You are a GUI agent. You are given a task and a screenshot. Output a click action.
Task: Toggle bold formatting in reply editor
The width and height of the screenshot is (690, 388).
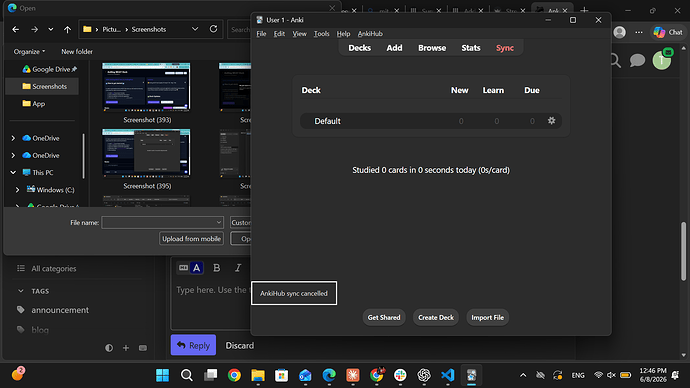pyautogui.click(x=217, y=267)
